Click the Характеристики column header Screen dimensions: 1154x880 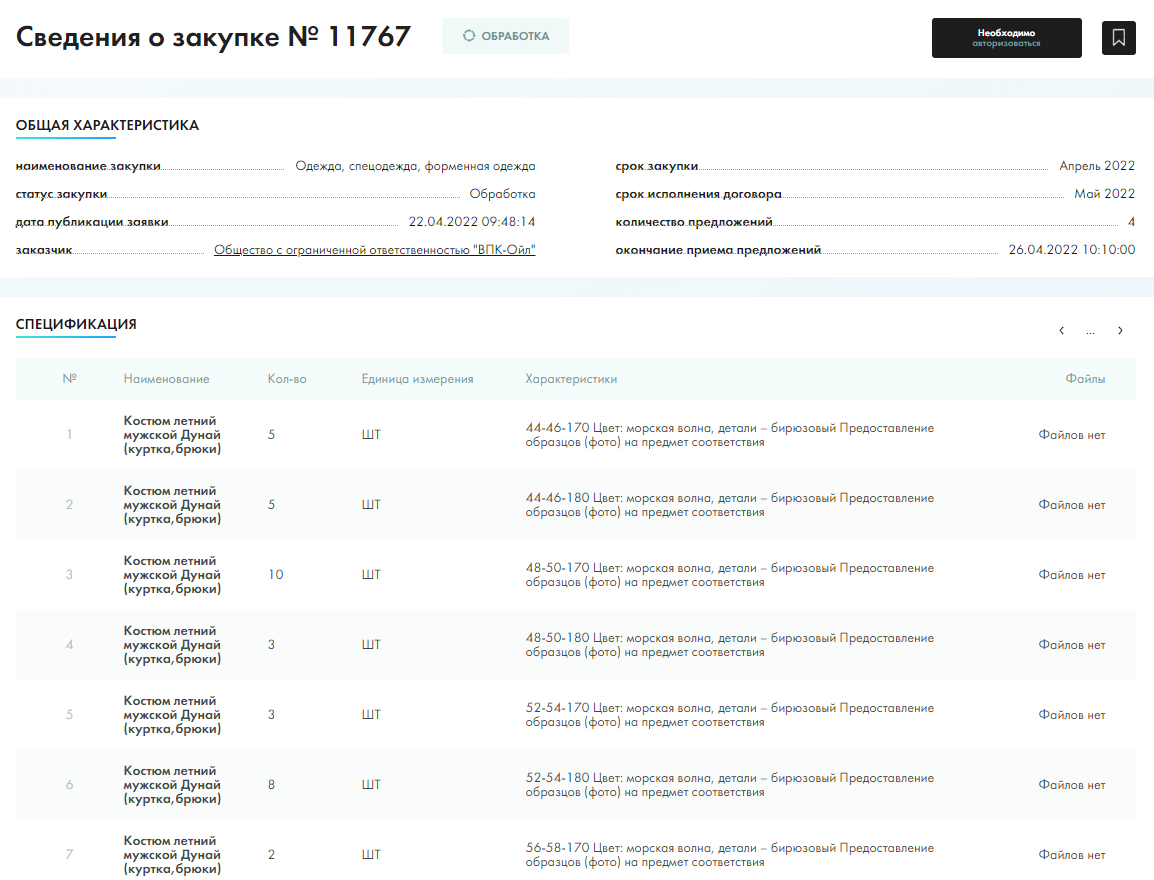click(x=571, y=379)
